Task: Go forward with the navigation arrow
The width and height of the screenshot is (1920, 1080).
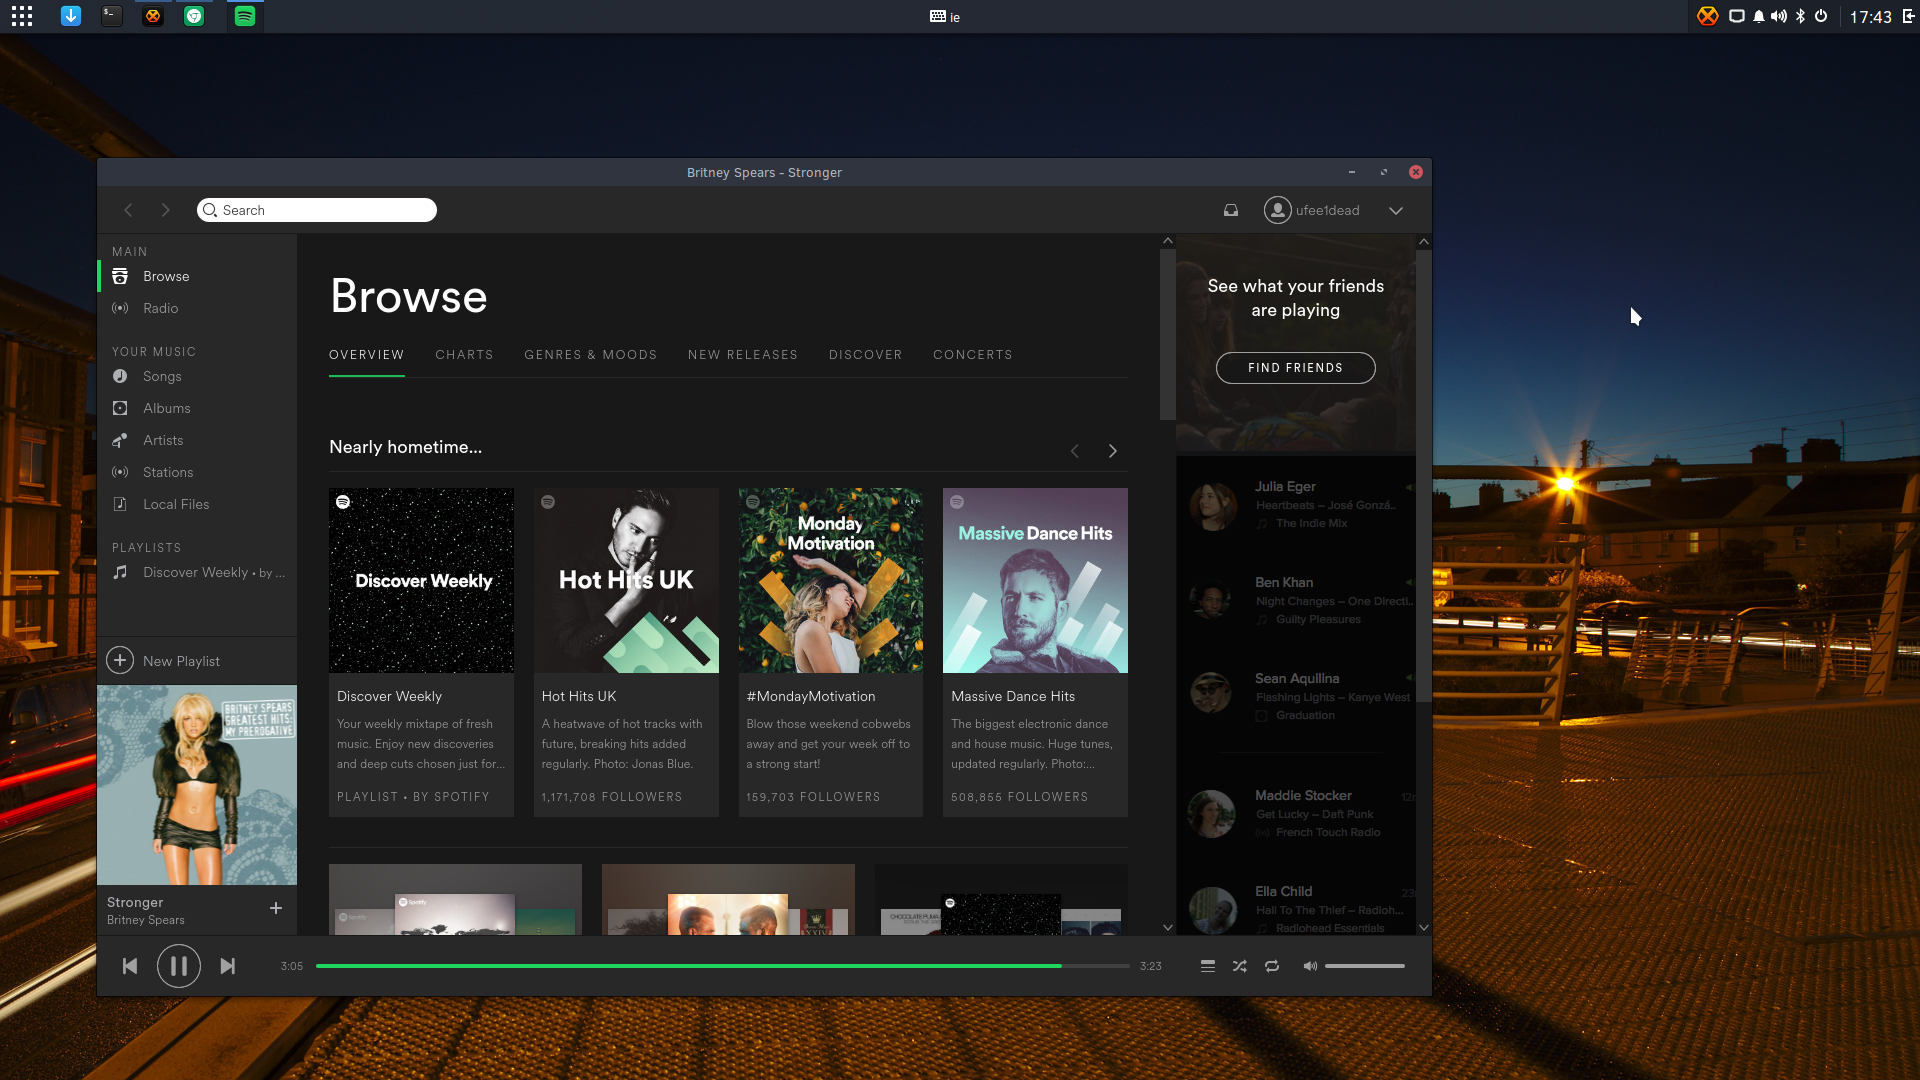Action: [166, 210]
